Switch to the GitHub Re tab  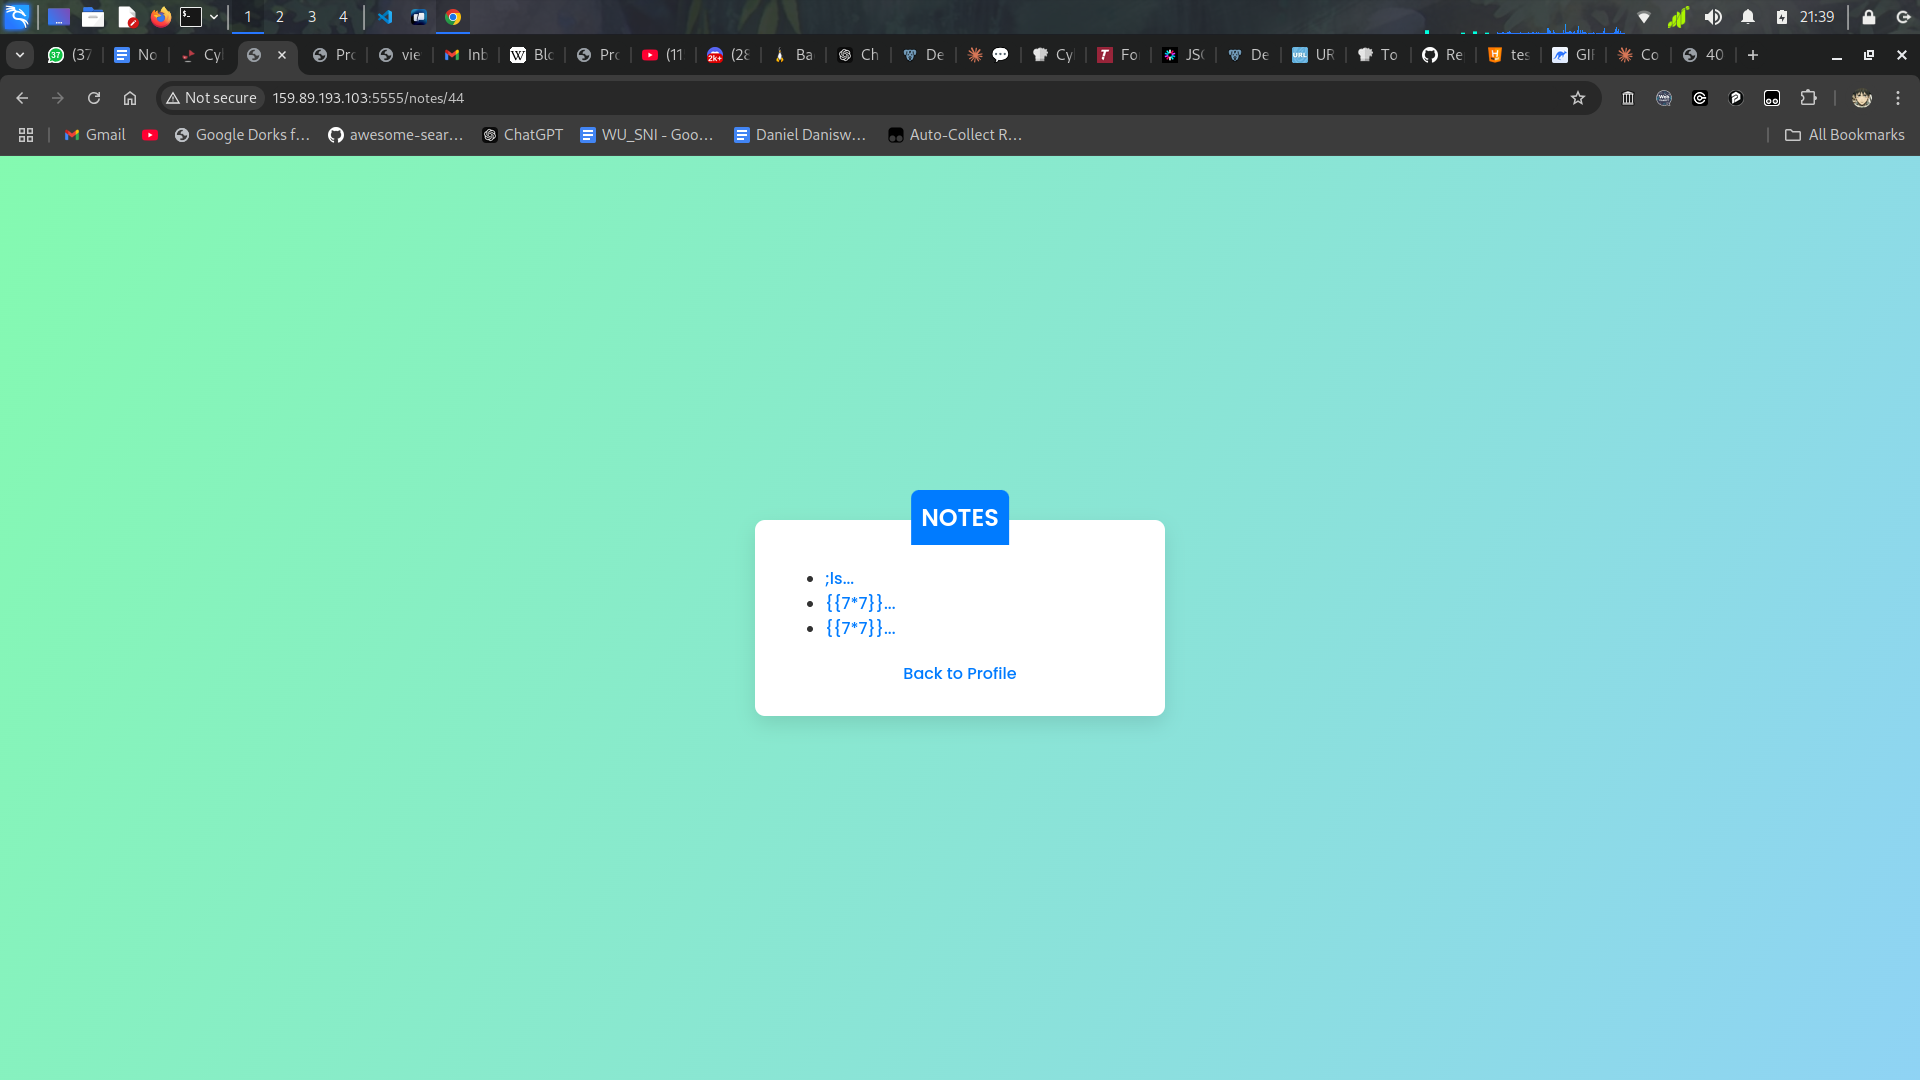1442,55
